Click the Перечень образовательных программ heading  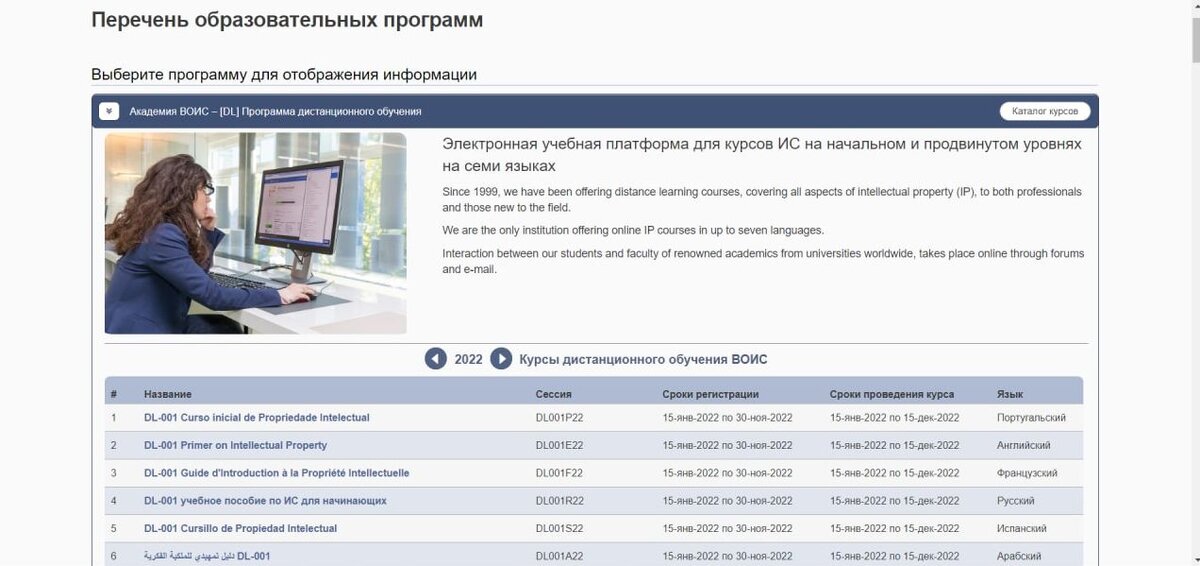(287, 19)
